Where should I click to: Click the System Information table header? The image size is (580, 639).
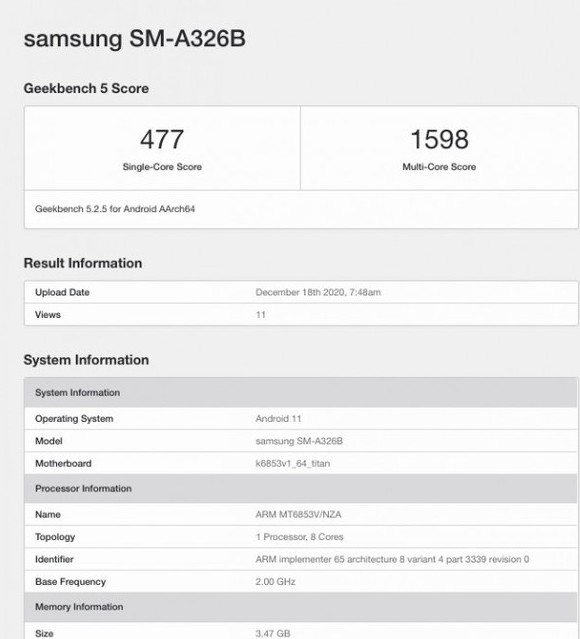coord(301,392)
